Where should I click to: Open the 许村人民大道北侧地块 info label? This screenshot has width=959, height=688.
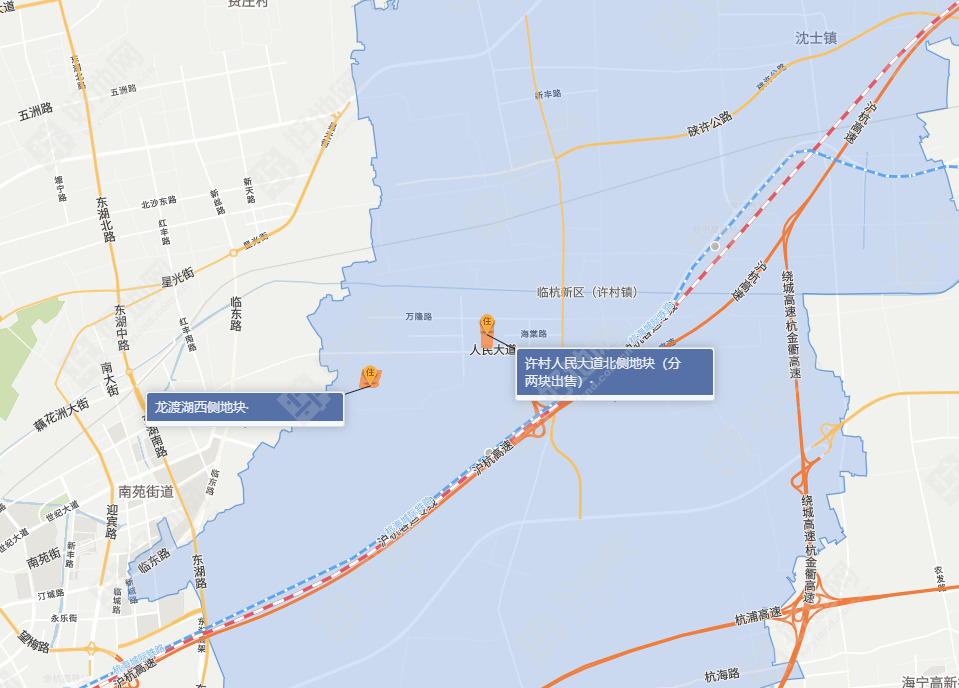click(615, 372)
